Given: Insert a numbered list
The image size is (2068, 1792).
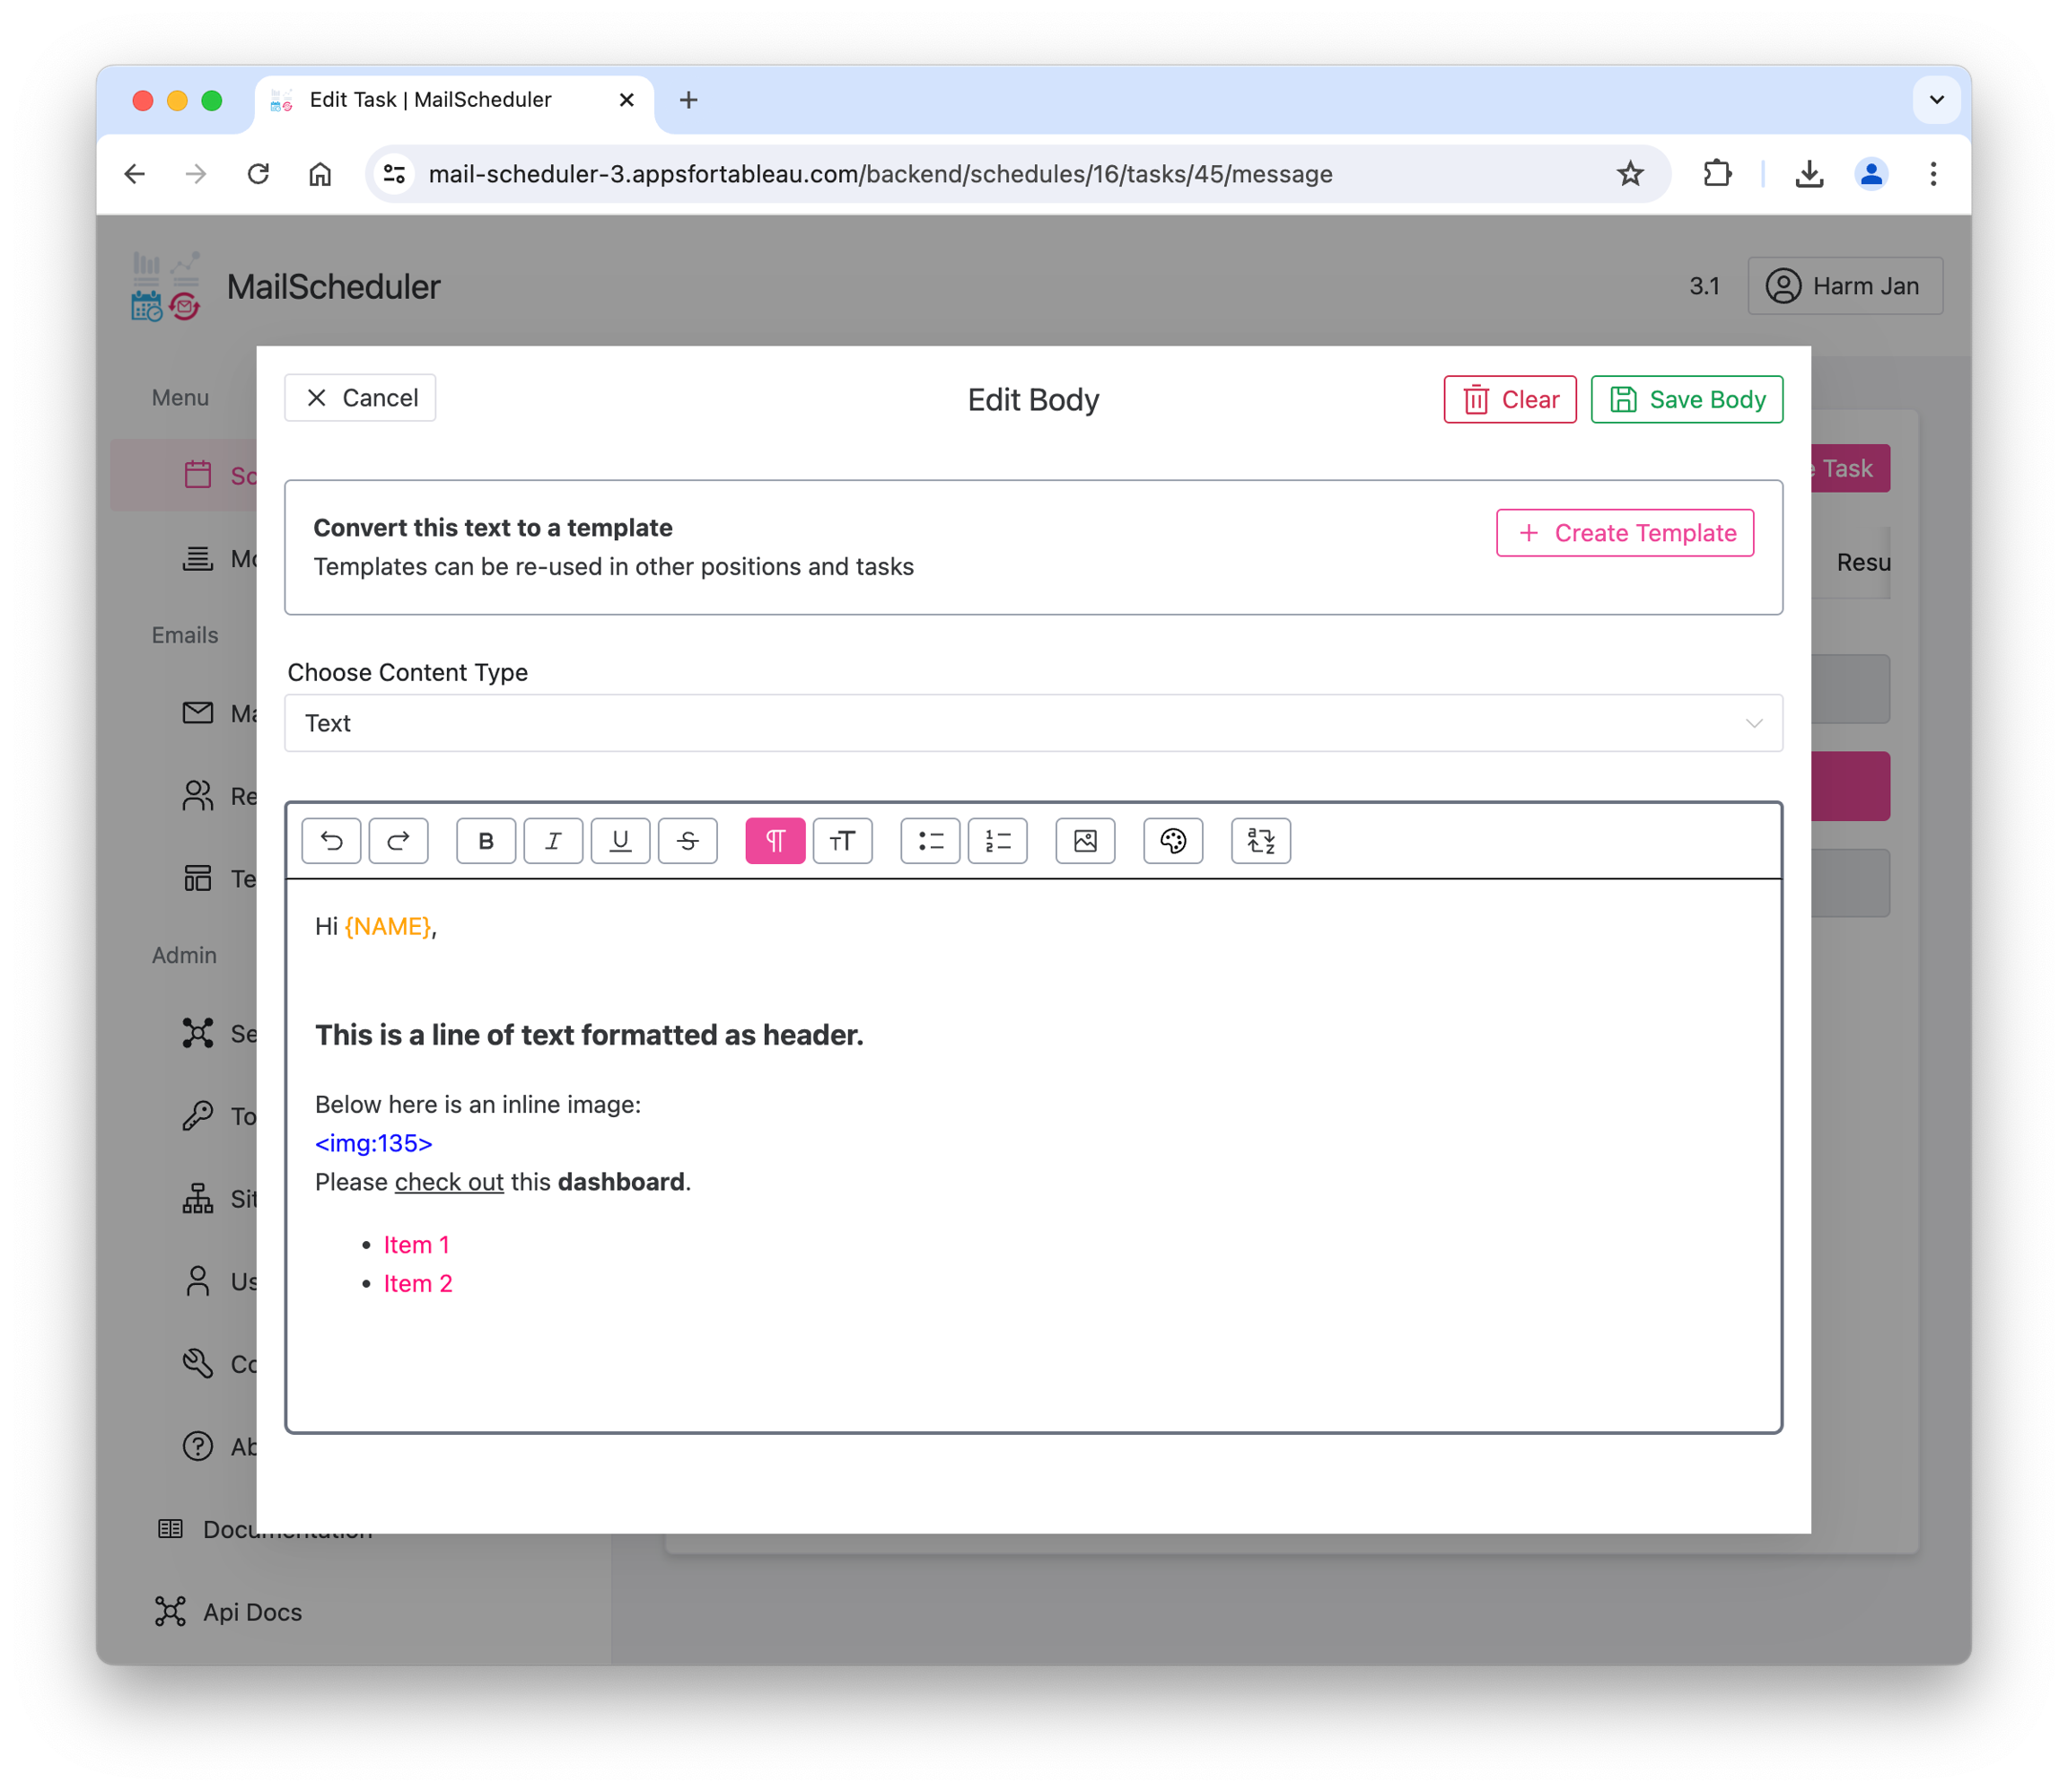Looking at the screenshot, I should [x=998, y=841].
